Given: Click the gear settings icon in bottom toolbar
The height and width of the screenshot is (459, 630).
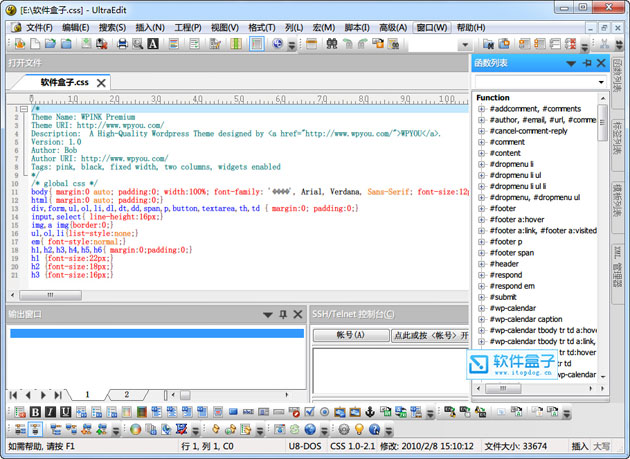Looking at the screenshot, I should point(344,429).
